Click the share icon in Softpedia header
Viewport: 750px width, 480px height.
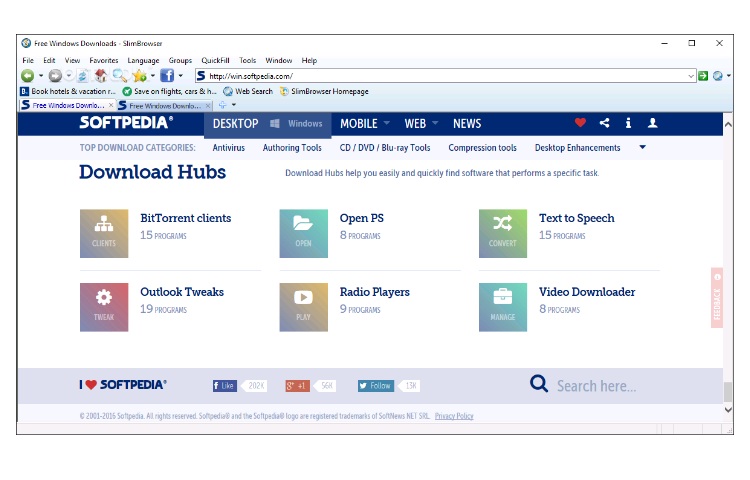click(x=605, y=123)
